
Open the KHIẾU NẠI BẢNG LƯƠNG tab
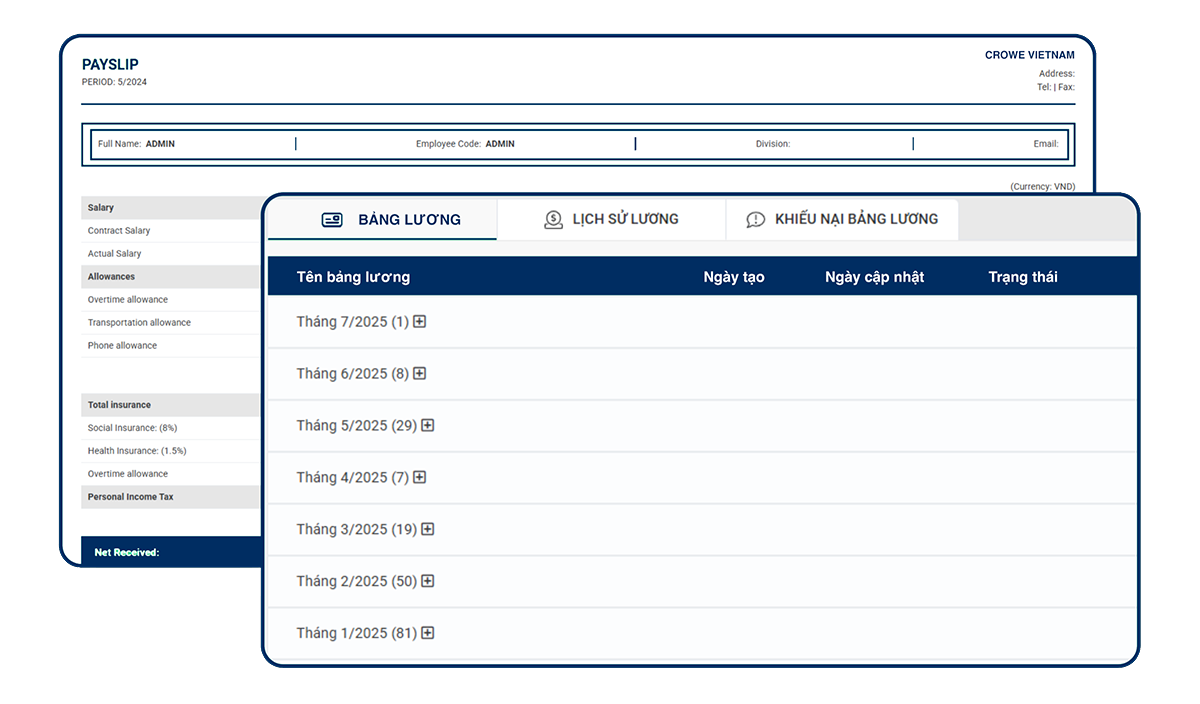pos(842,220)
